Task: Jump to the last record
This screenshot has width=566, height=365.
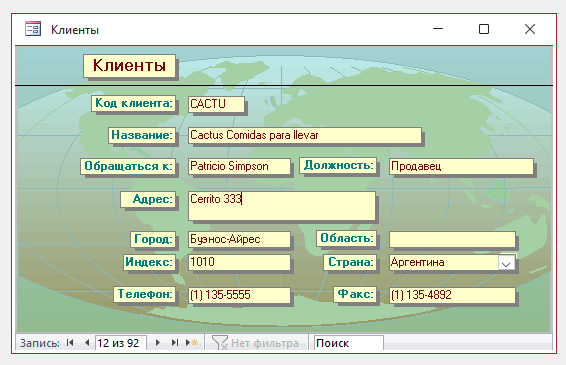Action: (175, 343)
